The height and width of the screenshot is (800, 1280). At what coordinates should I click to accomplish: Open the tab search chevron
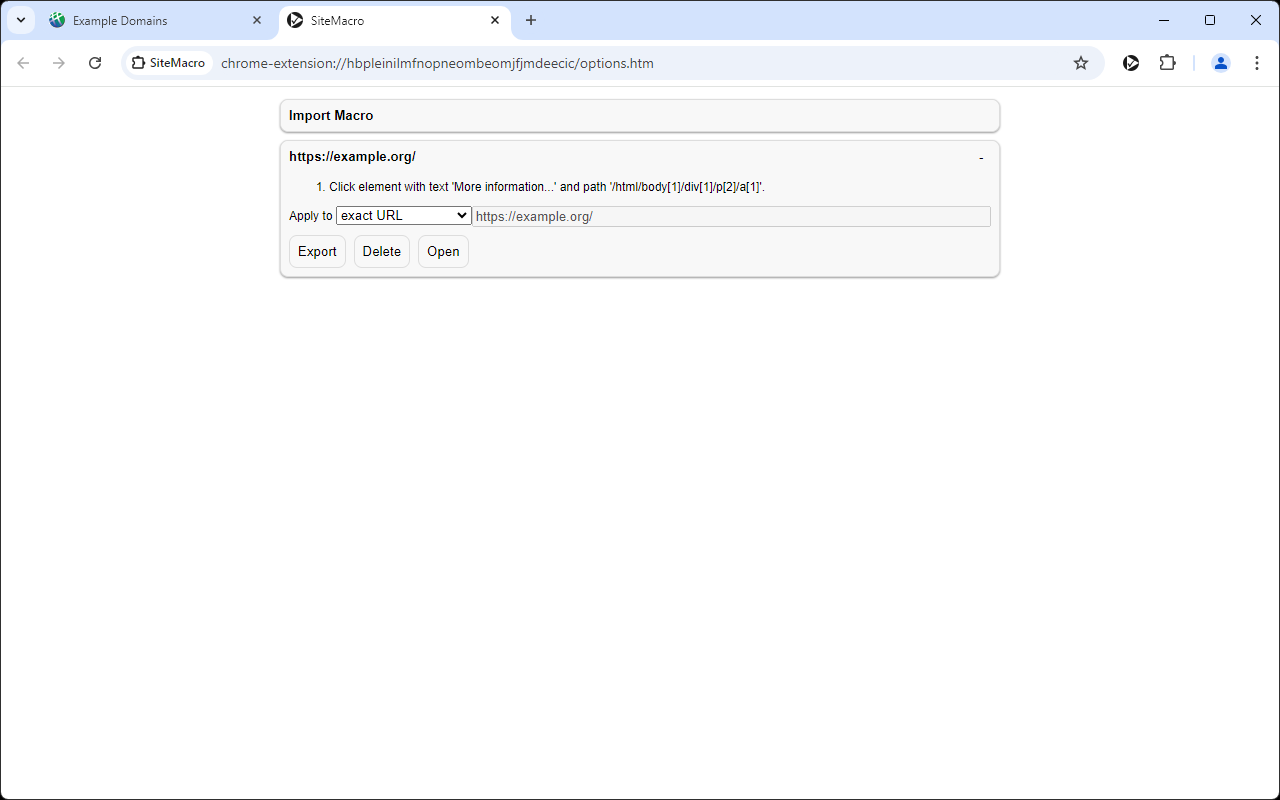20,20
